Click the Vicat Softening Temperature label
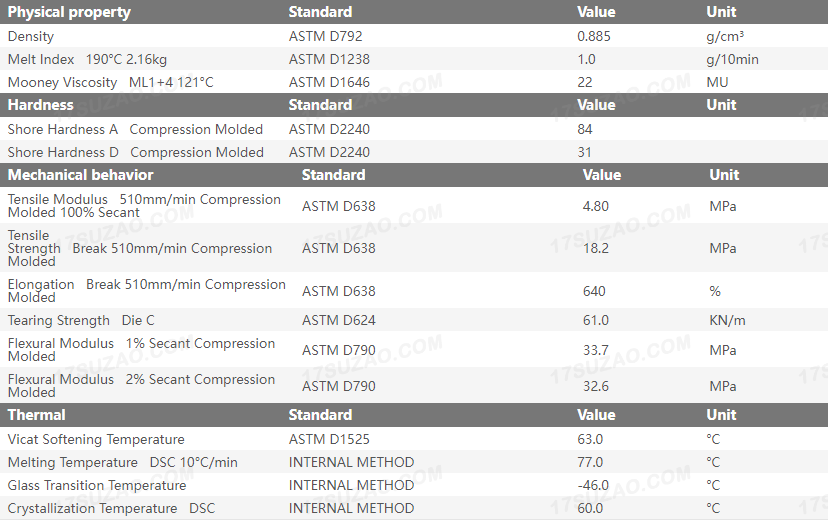This screenshot has height=520, width=828. [96, 439]
